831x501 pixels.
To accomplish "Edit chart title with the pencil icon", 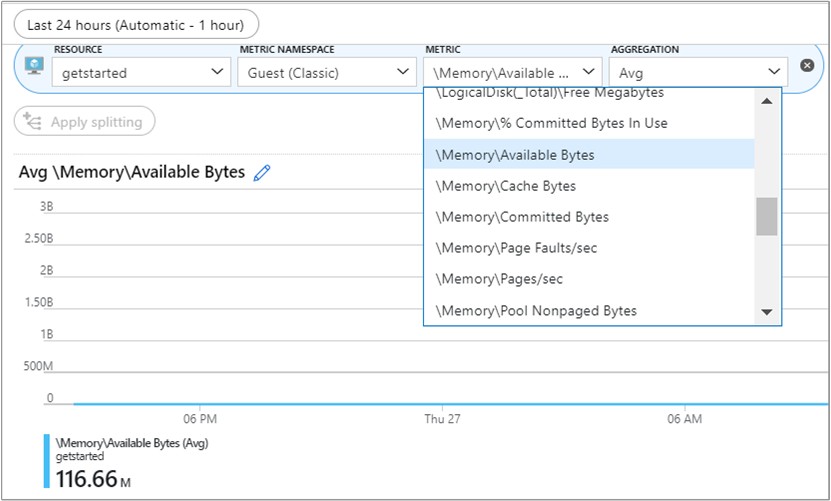I will coord(262,173).
